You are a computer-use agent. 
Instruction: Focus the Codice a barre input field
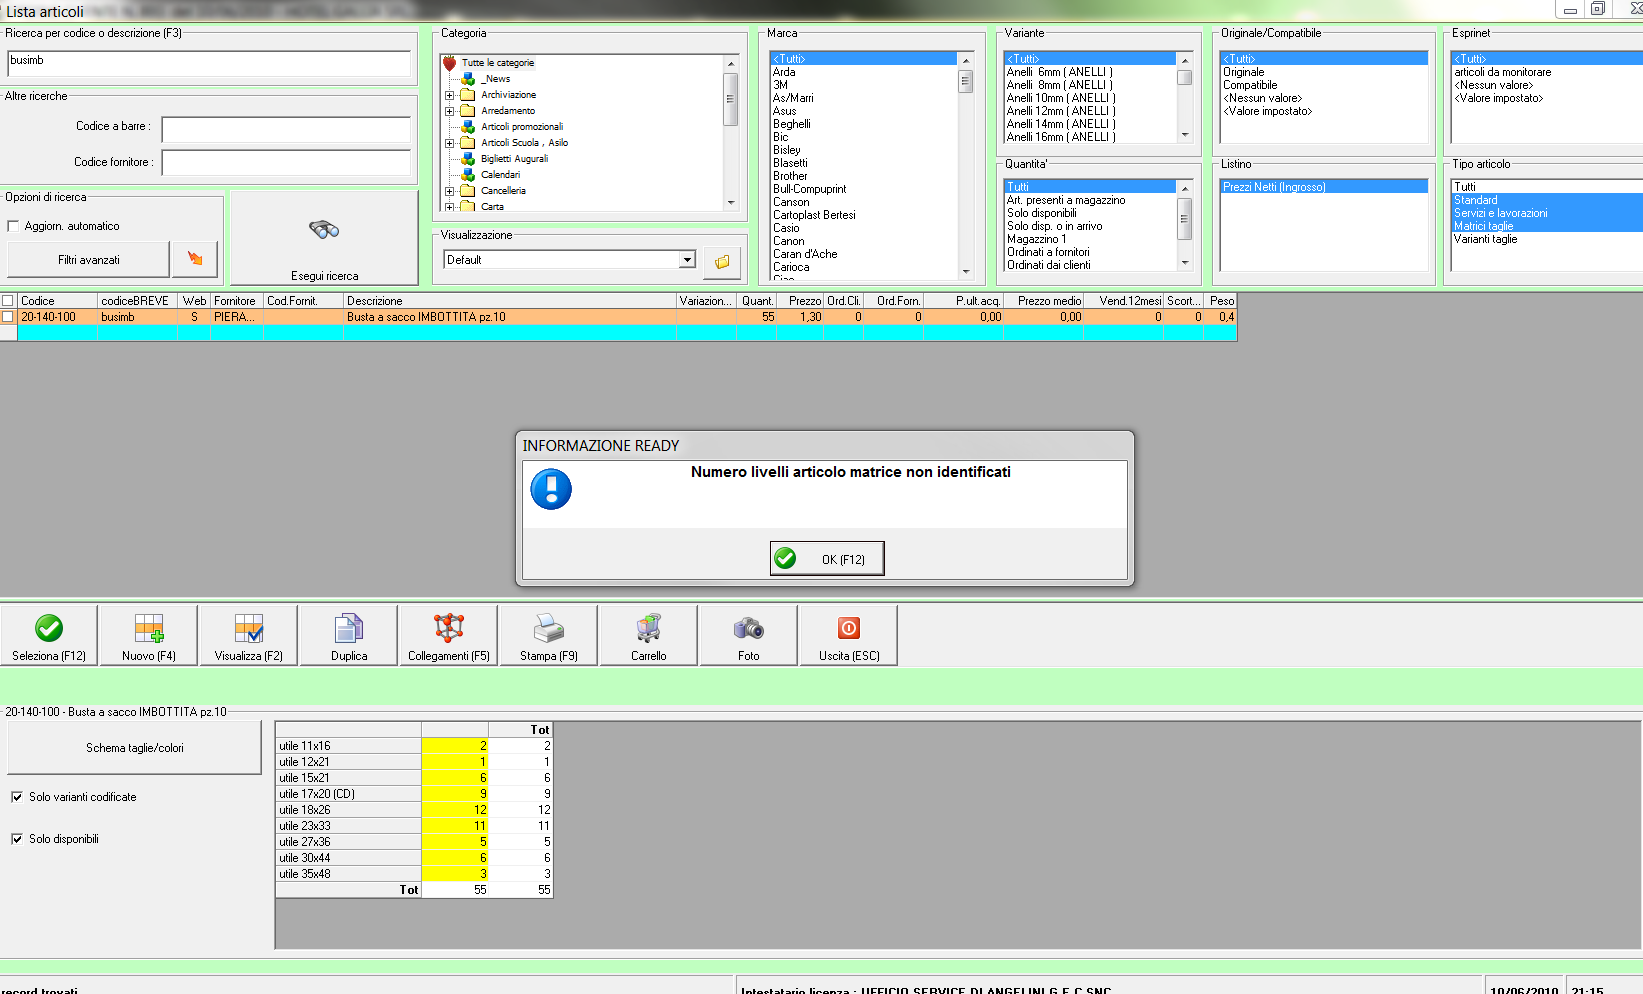(286, 130)
